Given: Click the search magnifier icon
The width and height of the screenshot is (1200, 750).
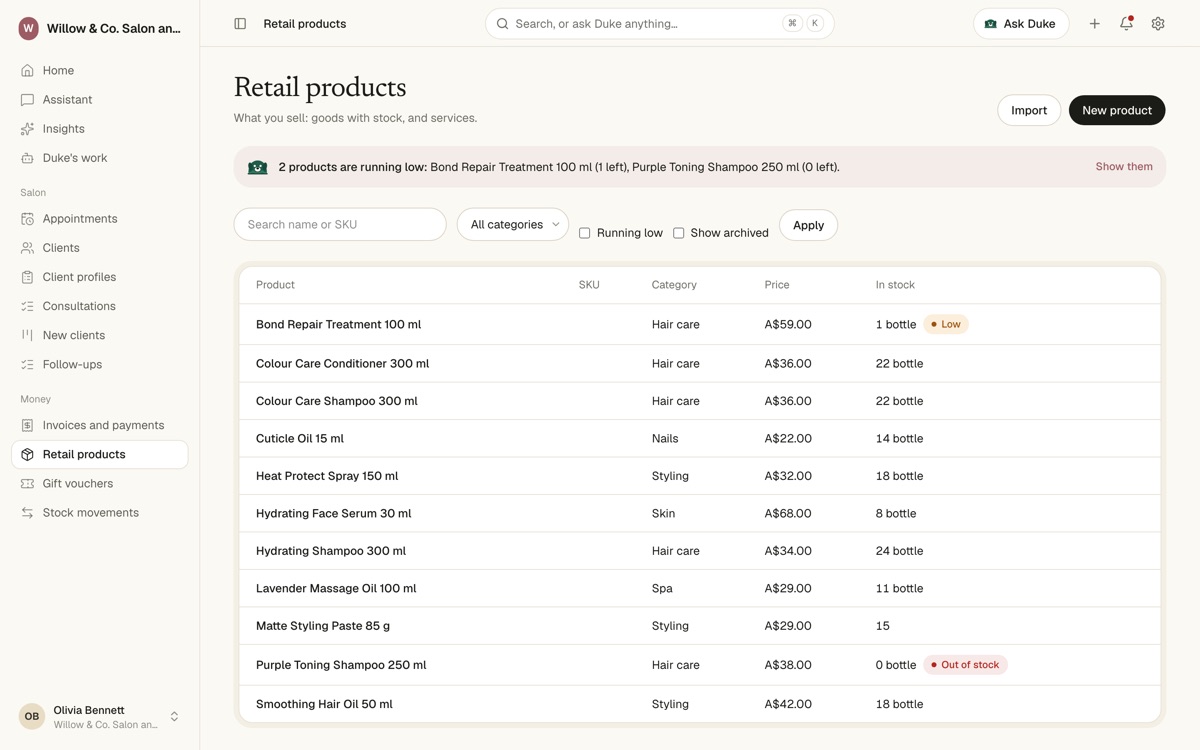Looking at the screenshot, I should 503,23.
